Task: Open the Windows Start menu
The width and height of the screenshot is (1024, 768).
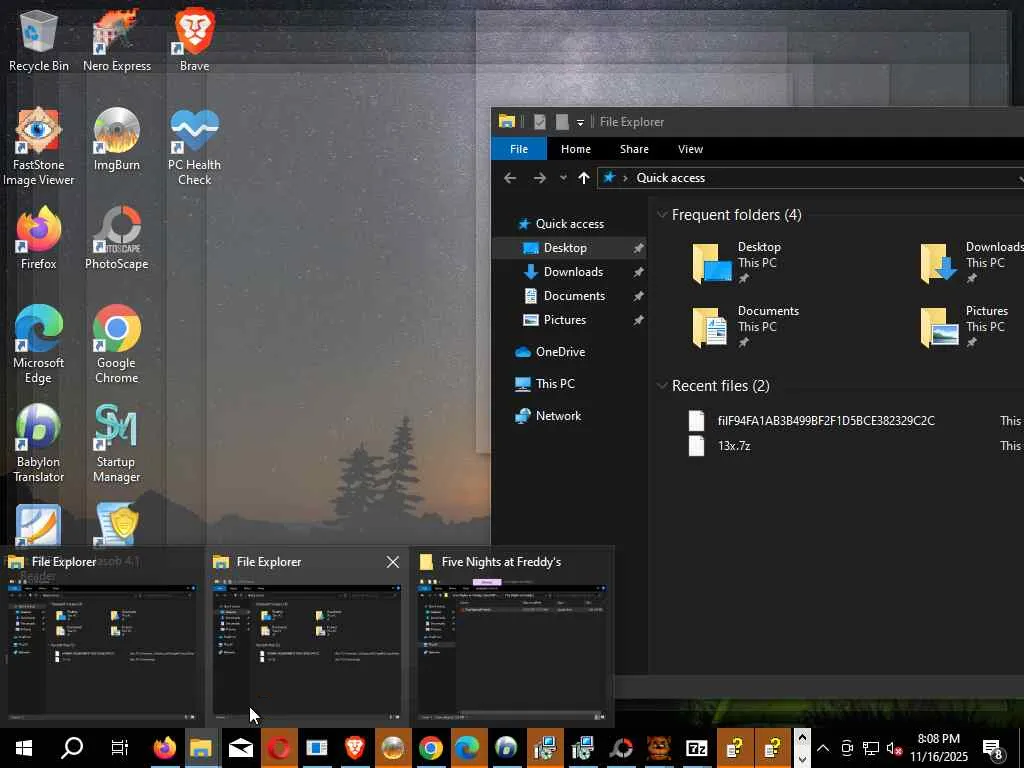Action: [x=24, y=748]
